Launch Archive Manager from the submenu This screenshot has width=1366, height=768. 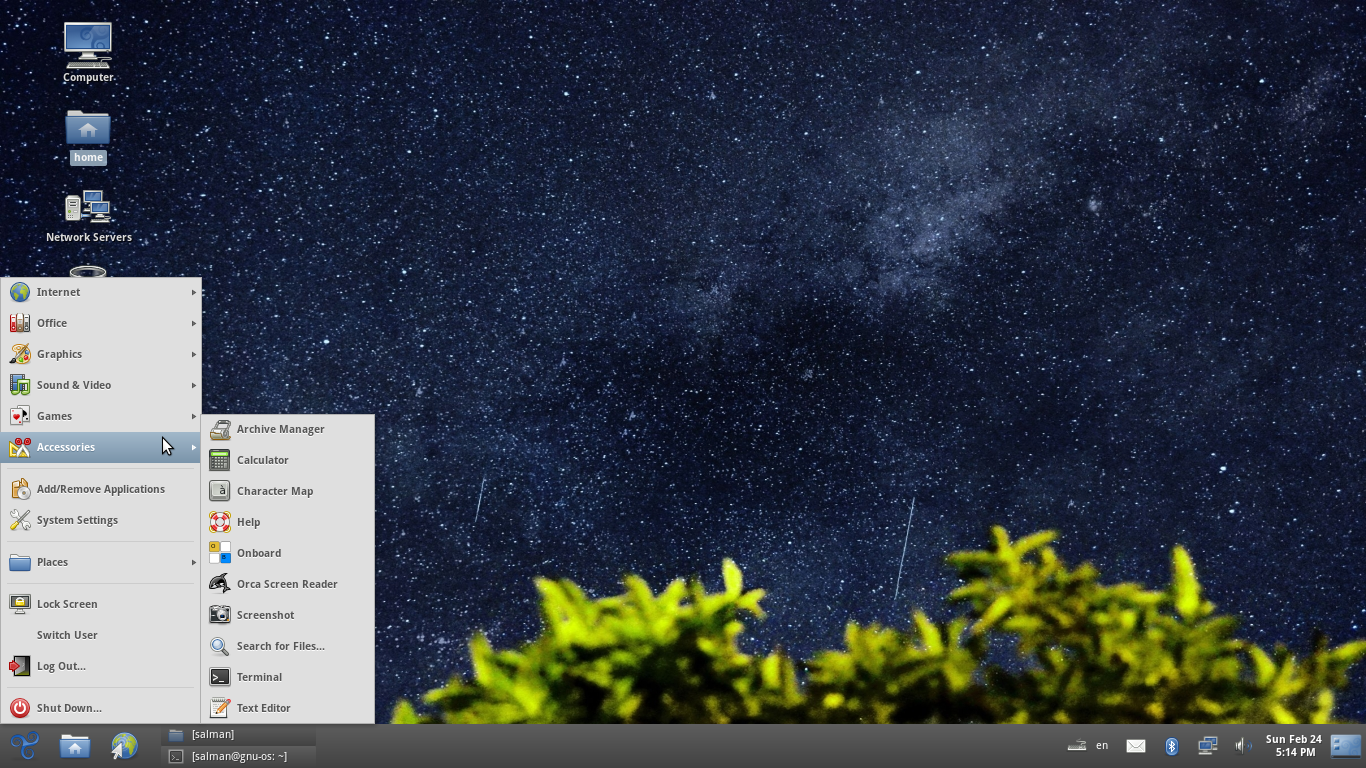[x=280, y=429]
